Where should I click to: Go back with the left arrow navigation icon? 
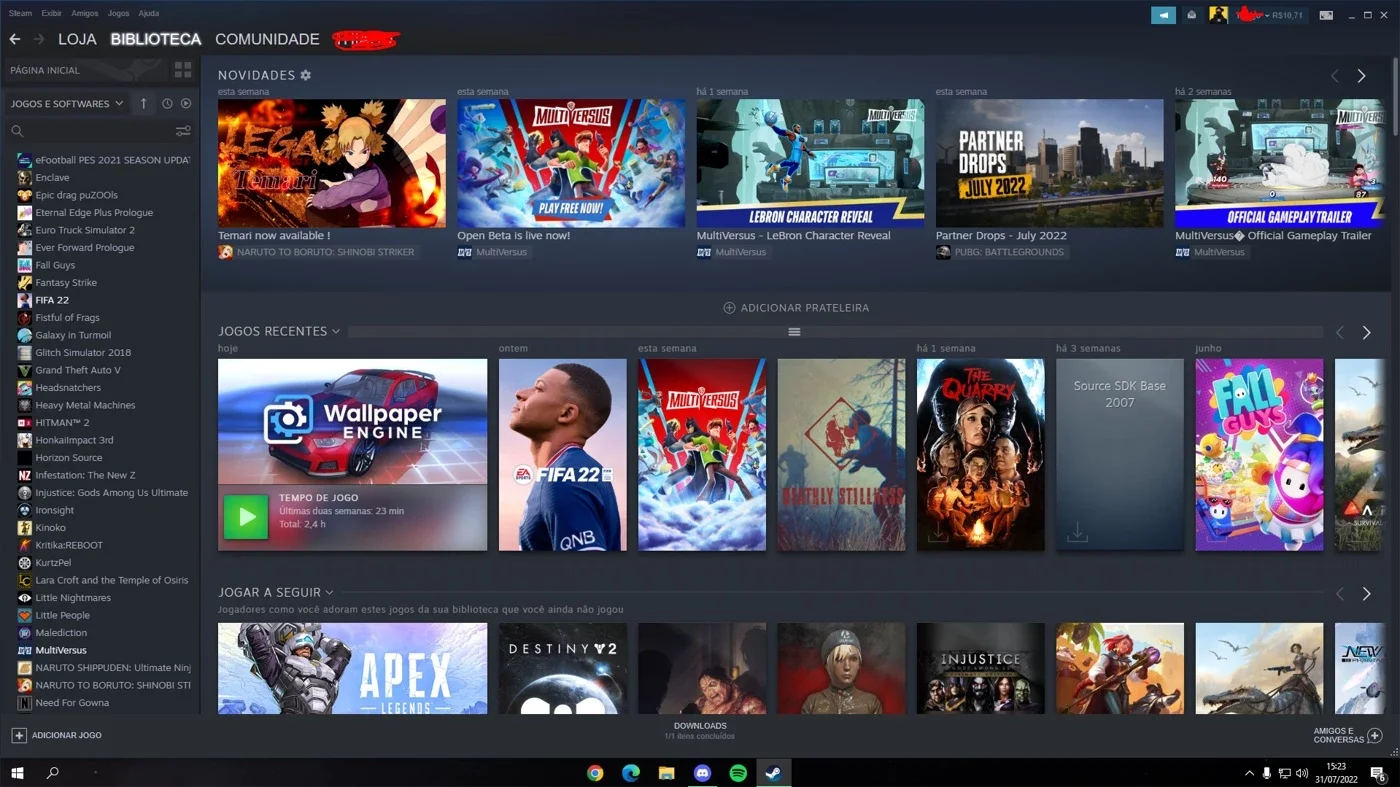(15, 39)
